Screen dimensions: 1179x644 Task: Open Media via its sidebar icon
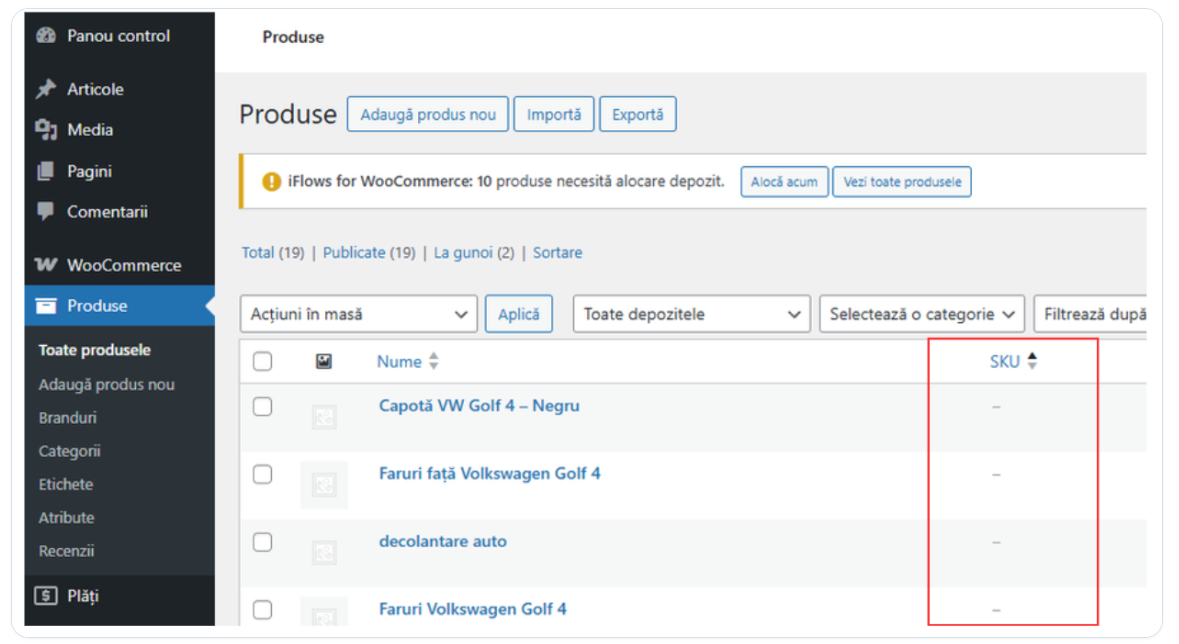pos(45,130)
